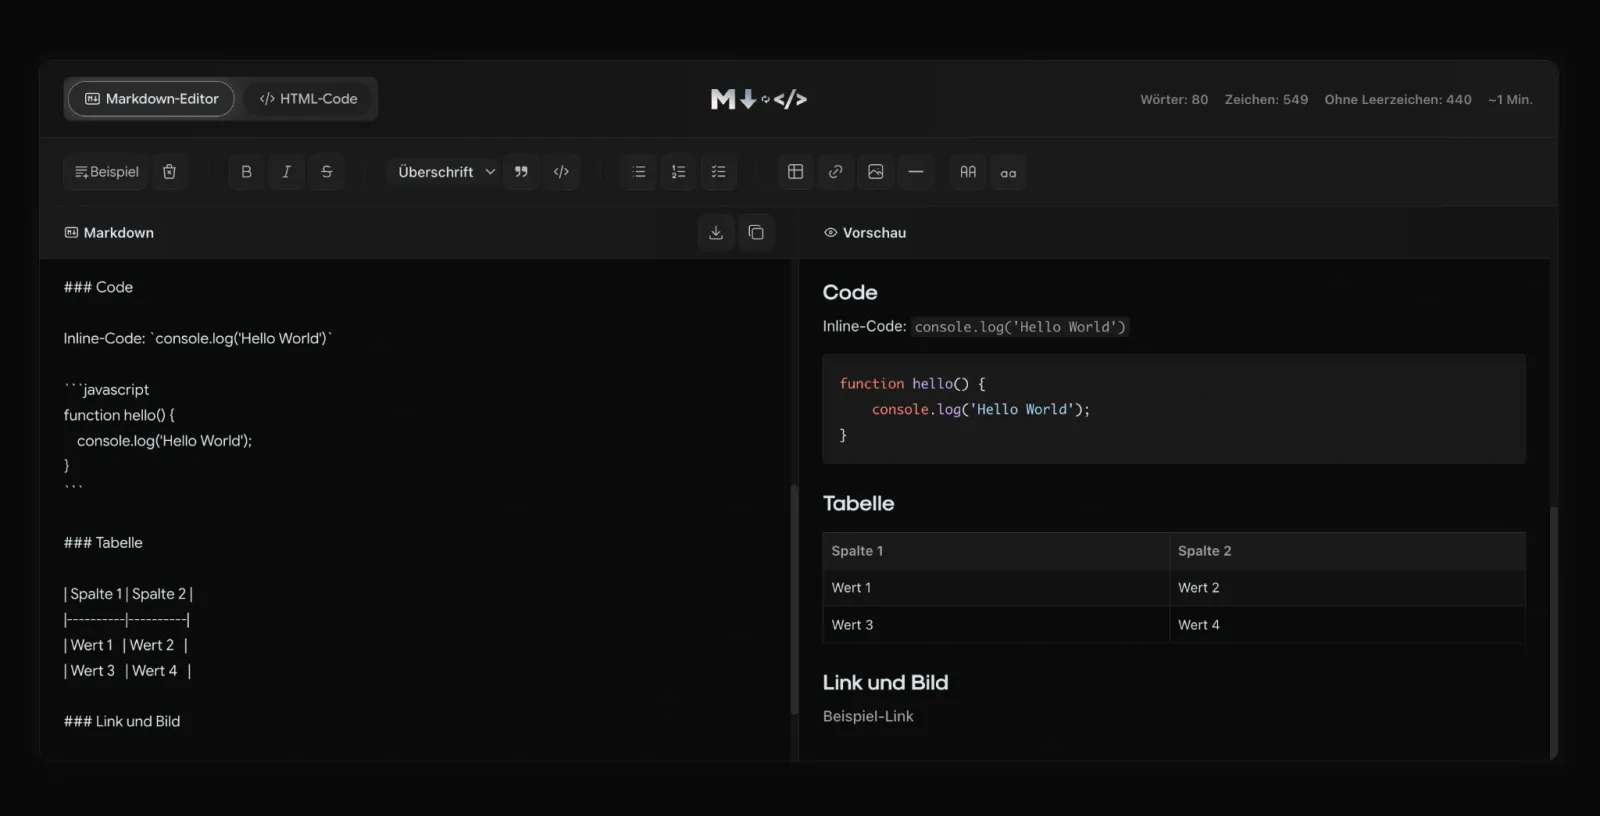Insert a table
This screenshot has width=1600, height=816.
[x=796, y=172]
